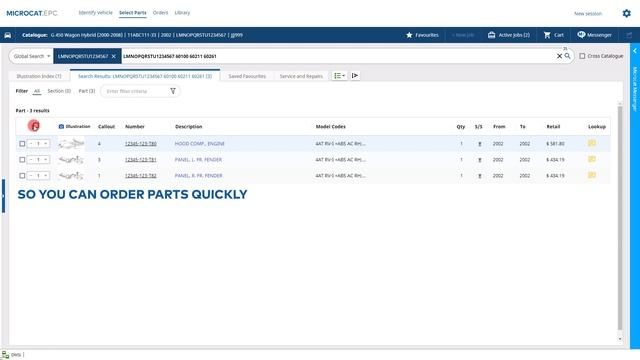Expand the left side panel handle
Viewport: 640px width, 360px height.
[x=3, y=196]
